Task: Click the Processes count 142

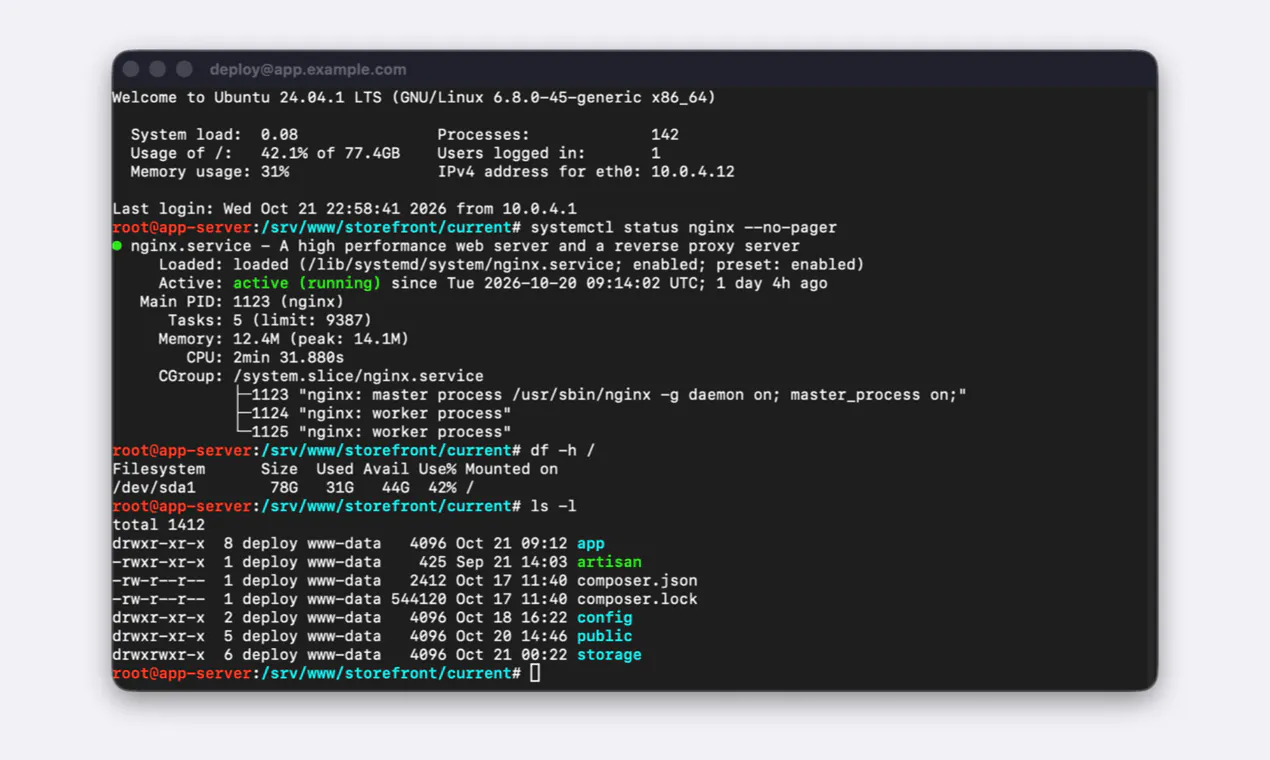Action: pyautogui.click(x=665, y=135)
